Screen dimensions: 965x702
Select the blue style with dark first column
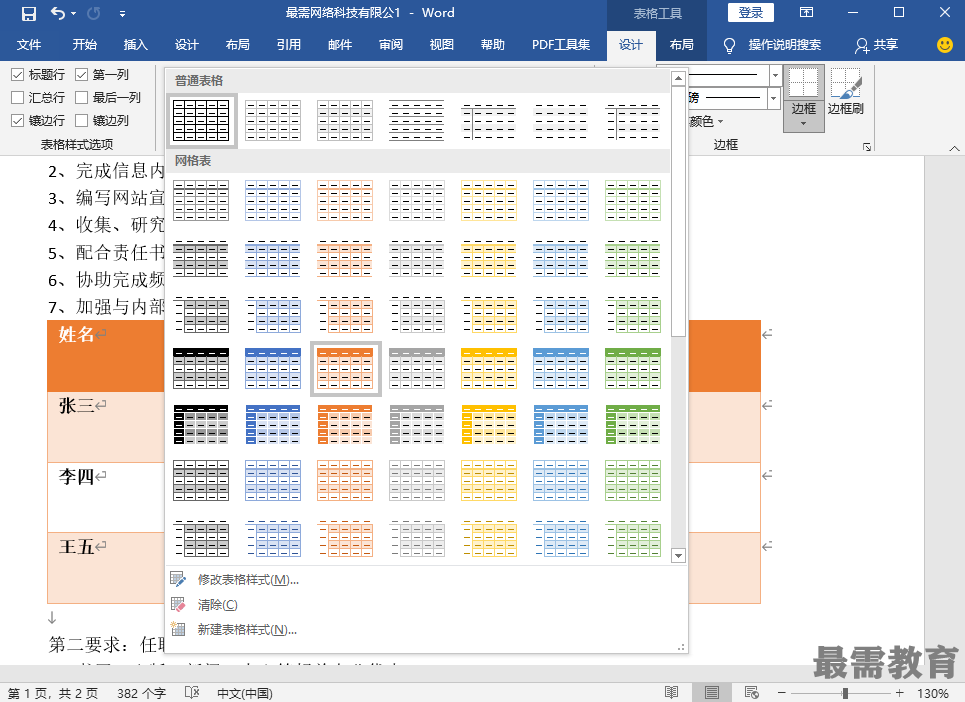[273, 425]
